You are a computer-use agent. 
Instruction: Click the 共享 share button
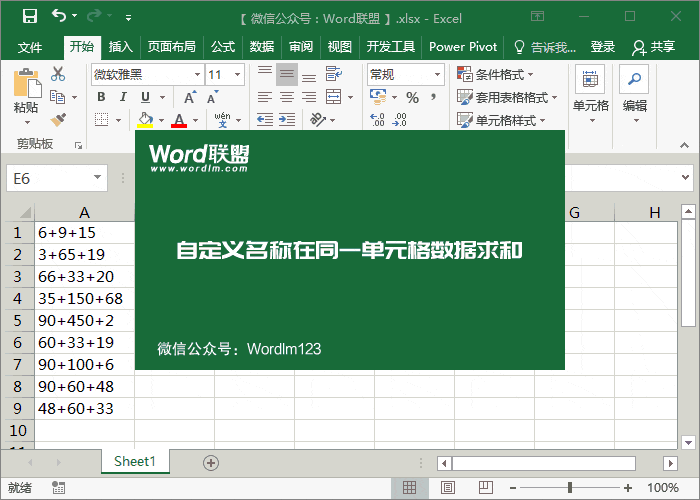point(654,47)
